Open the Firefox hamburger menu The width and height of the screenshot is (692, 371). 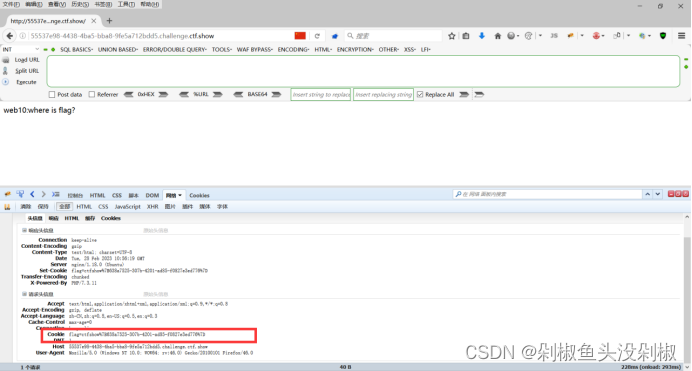681,36
